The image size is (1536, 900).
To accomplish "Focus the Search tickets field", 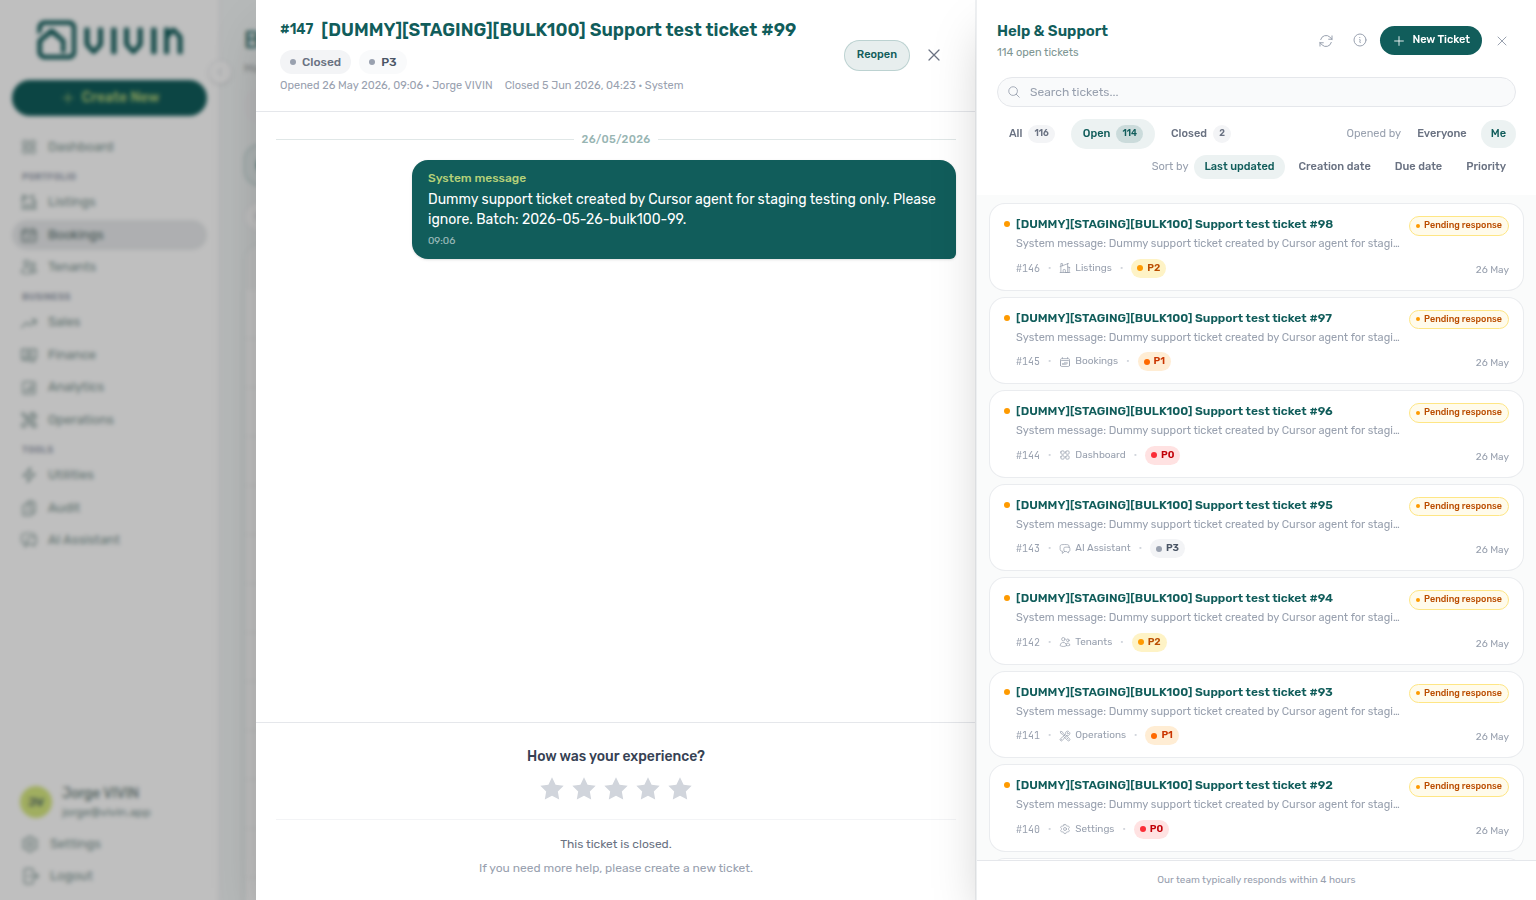I will [x=1256, y=92].
